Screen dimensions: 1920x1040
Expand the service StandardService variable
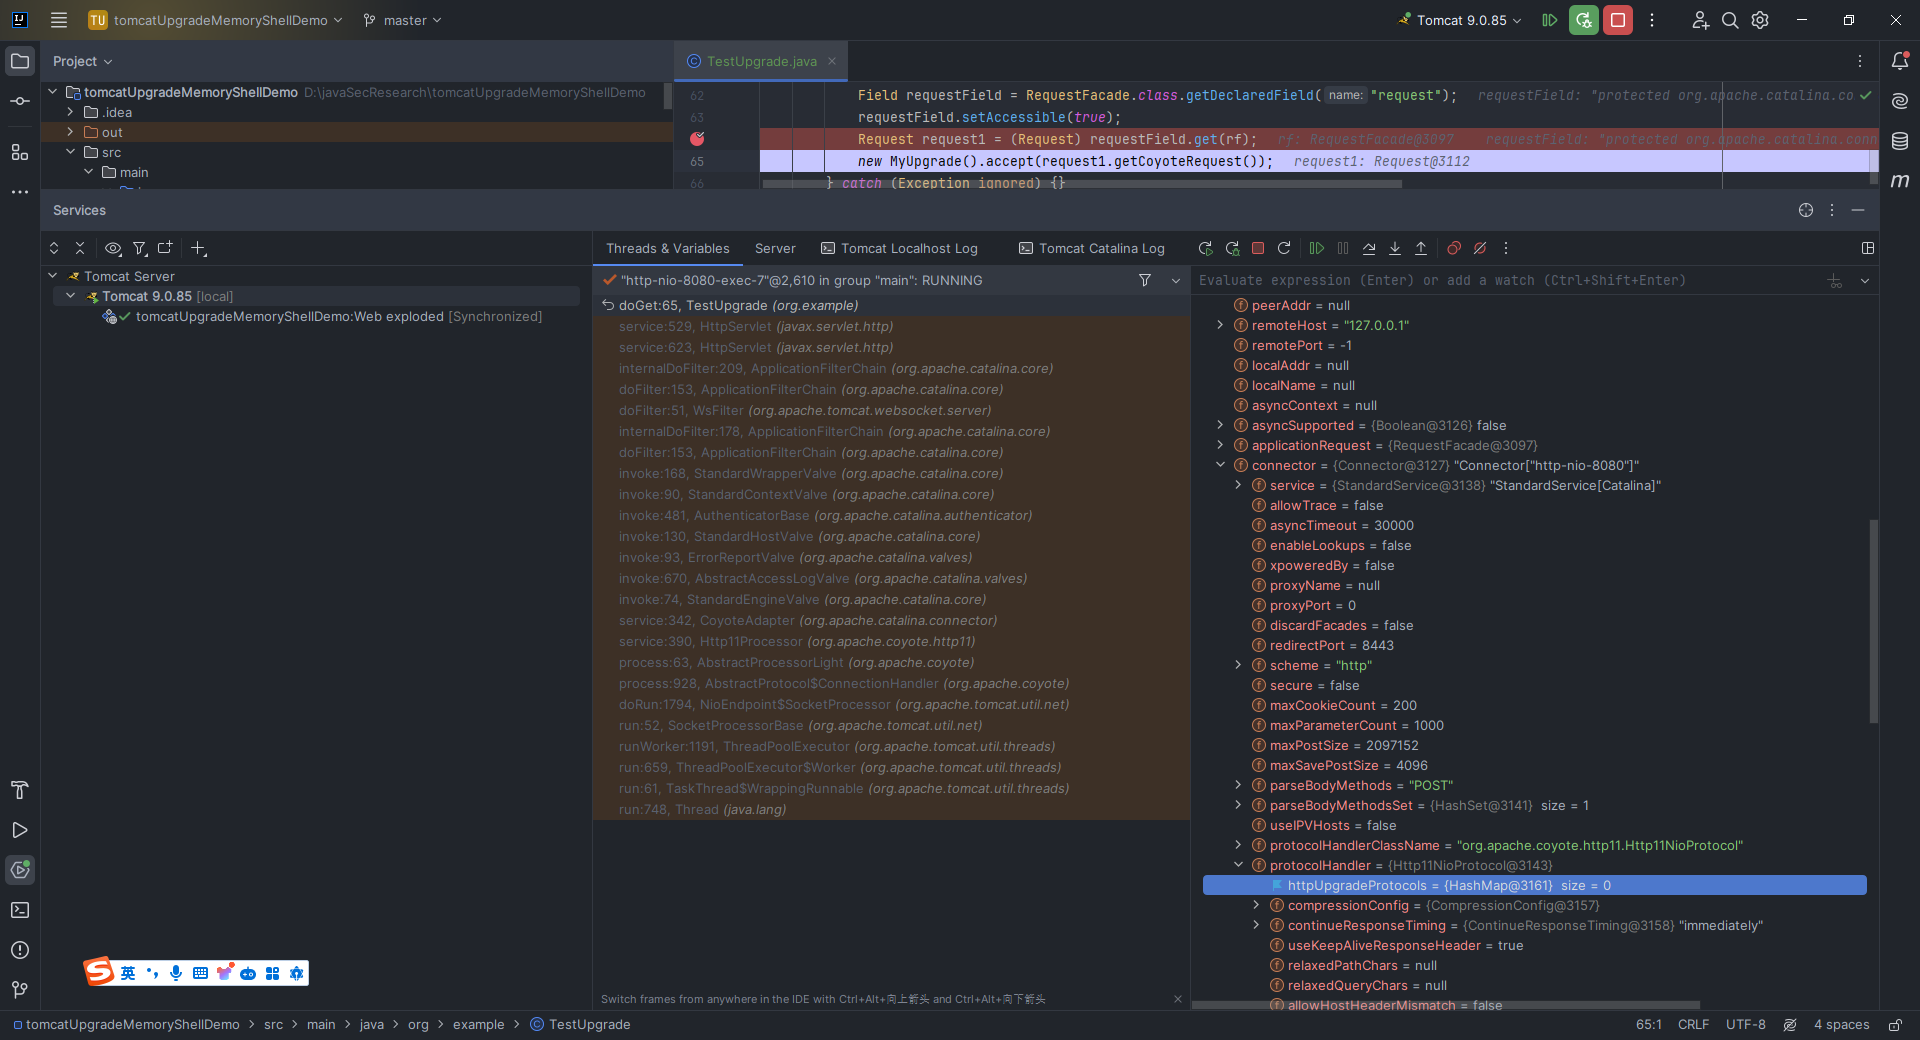pos(1238,485)
